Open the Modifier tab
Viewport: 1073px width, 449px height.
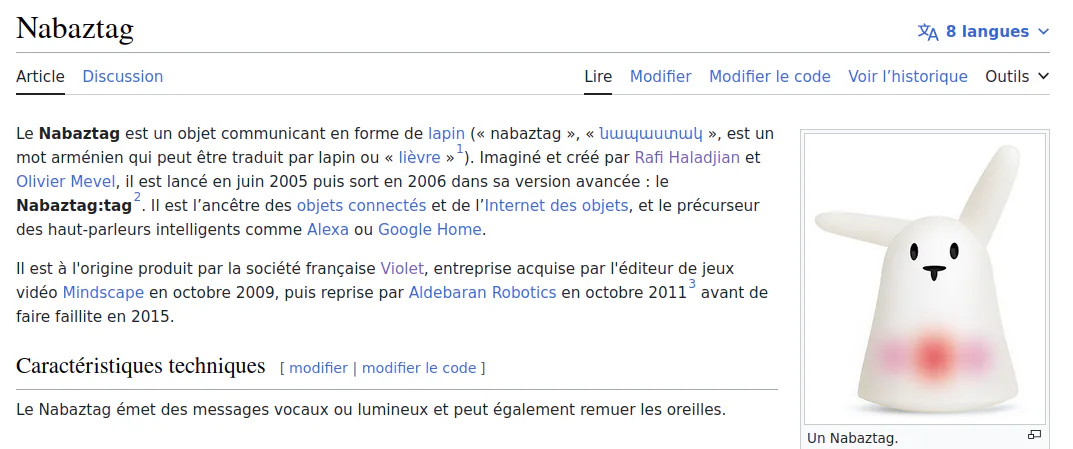coord(660,77)
